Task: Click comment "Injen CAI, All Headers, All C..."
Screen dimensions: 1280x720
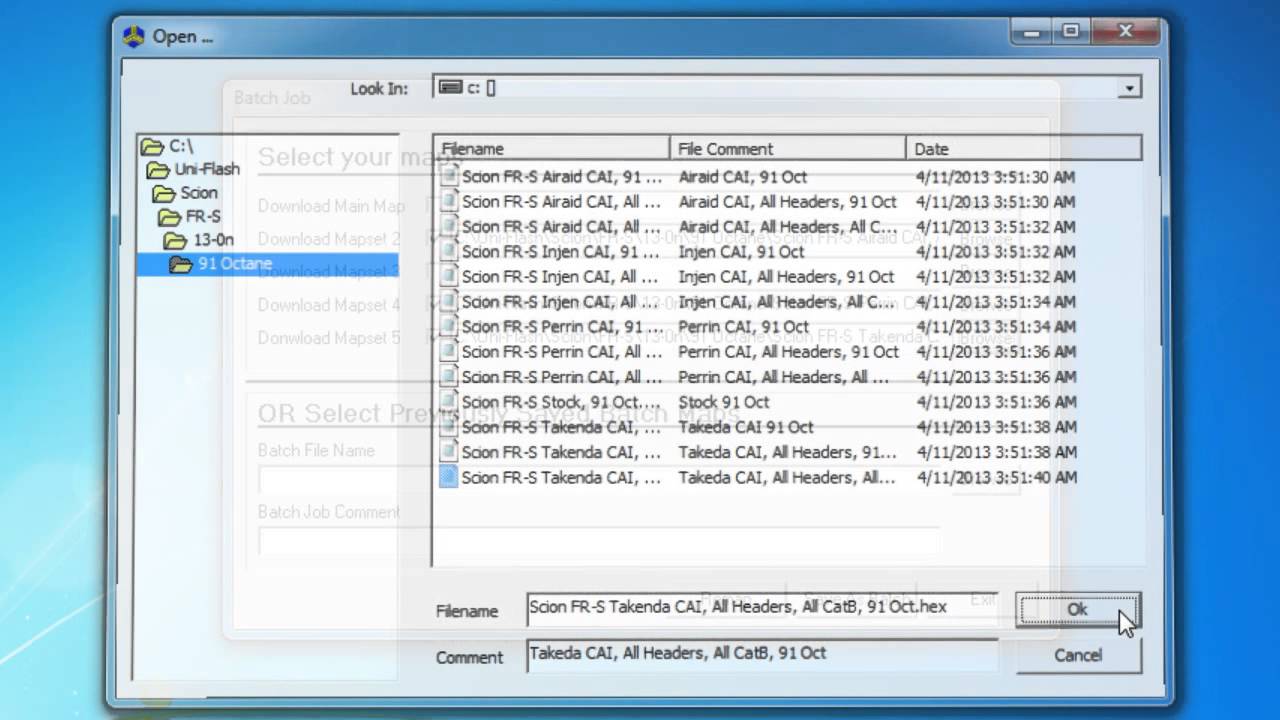Action: (x=787, y=302)
